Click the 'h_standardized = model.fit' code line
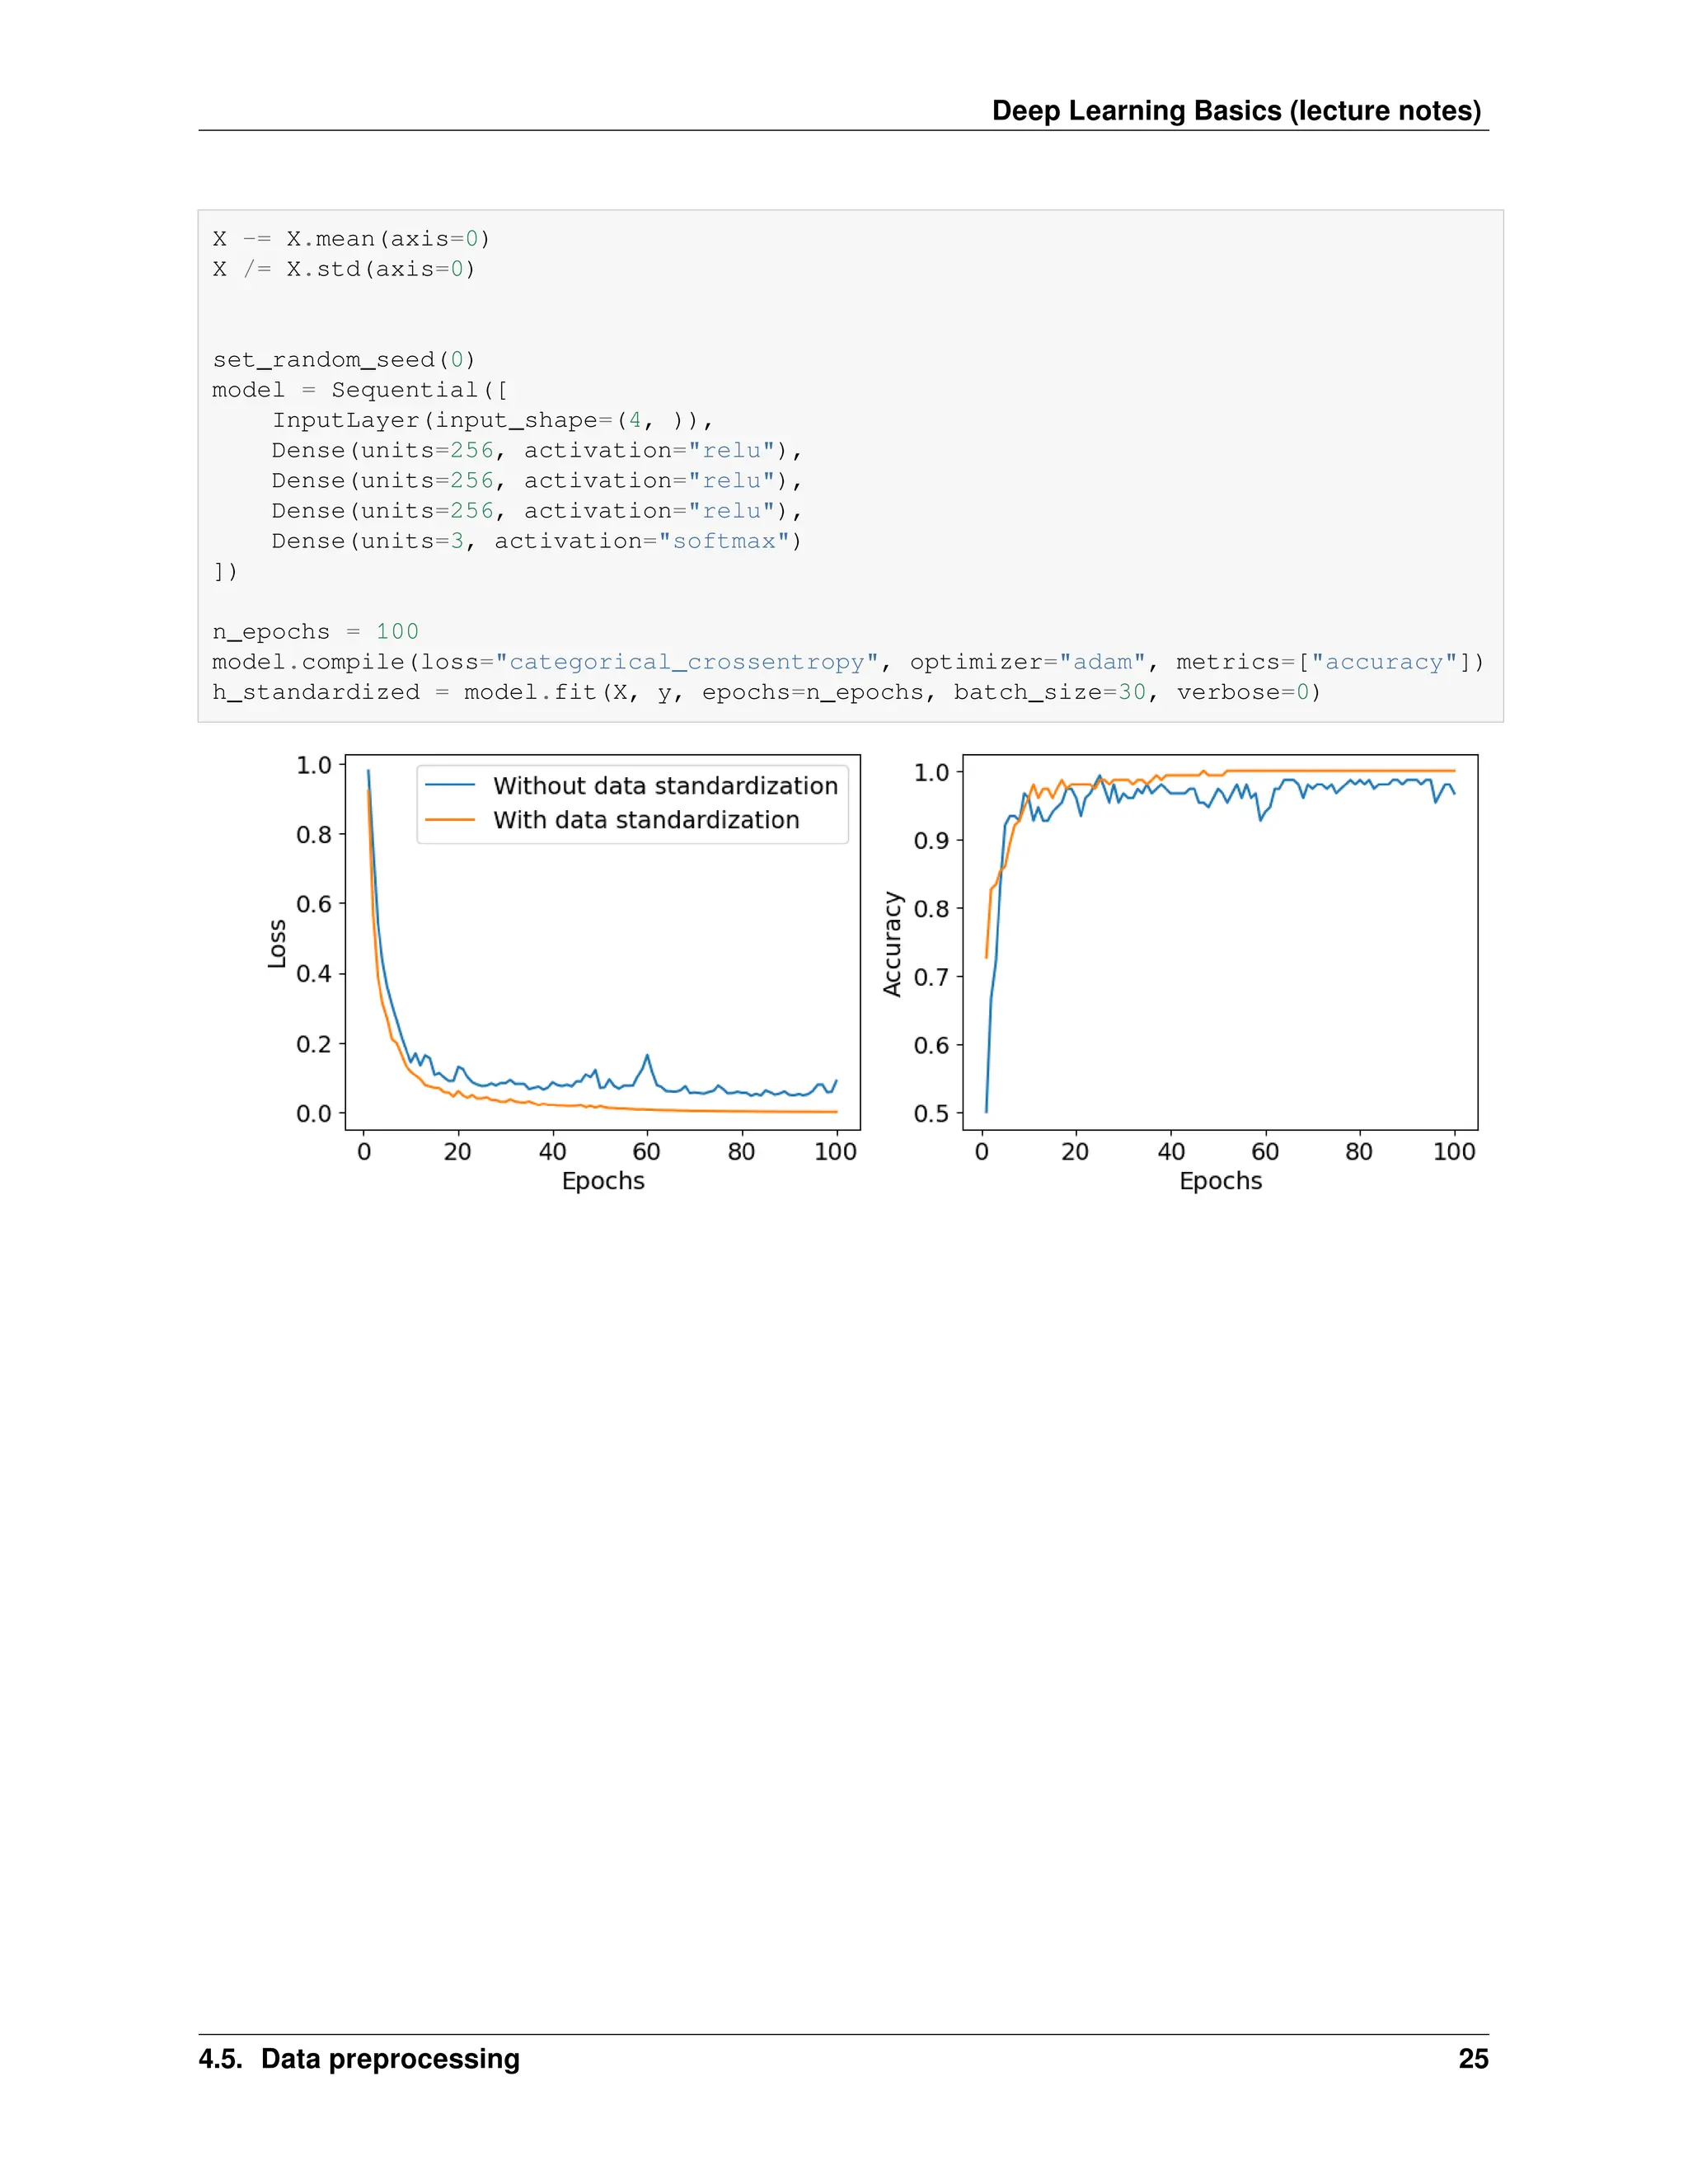The image size is (1688, 2184). [x=766, y=692]
